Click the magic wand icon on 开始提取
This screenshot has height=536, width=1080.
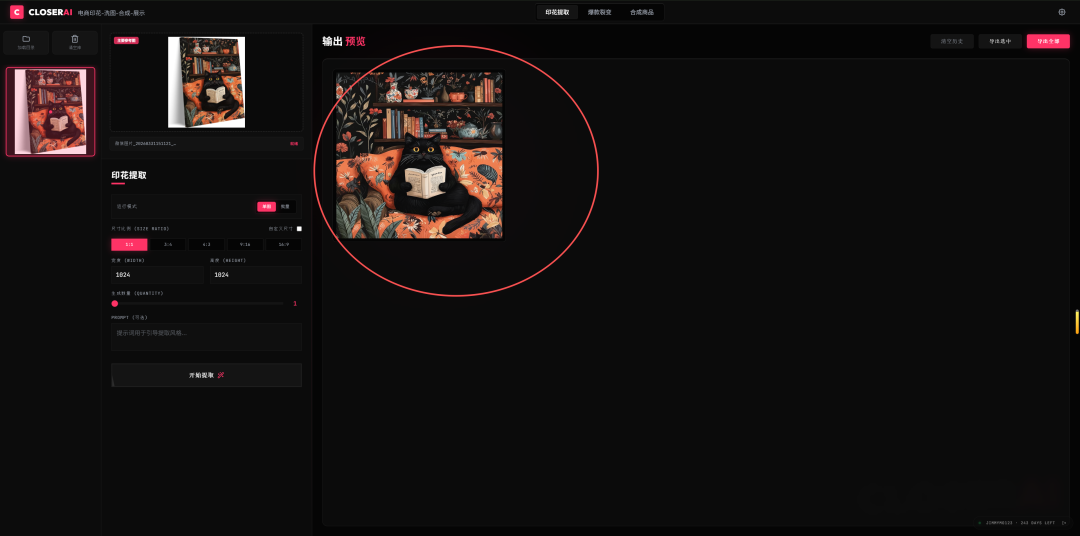220,375
